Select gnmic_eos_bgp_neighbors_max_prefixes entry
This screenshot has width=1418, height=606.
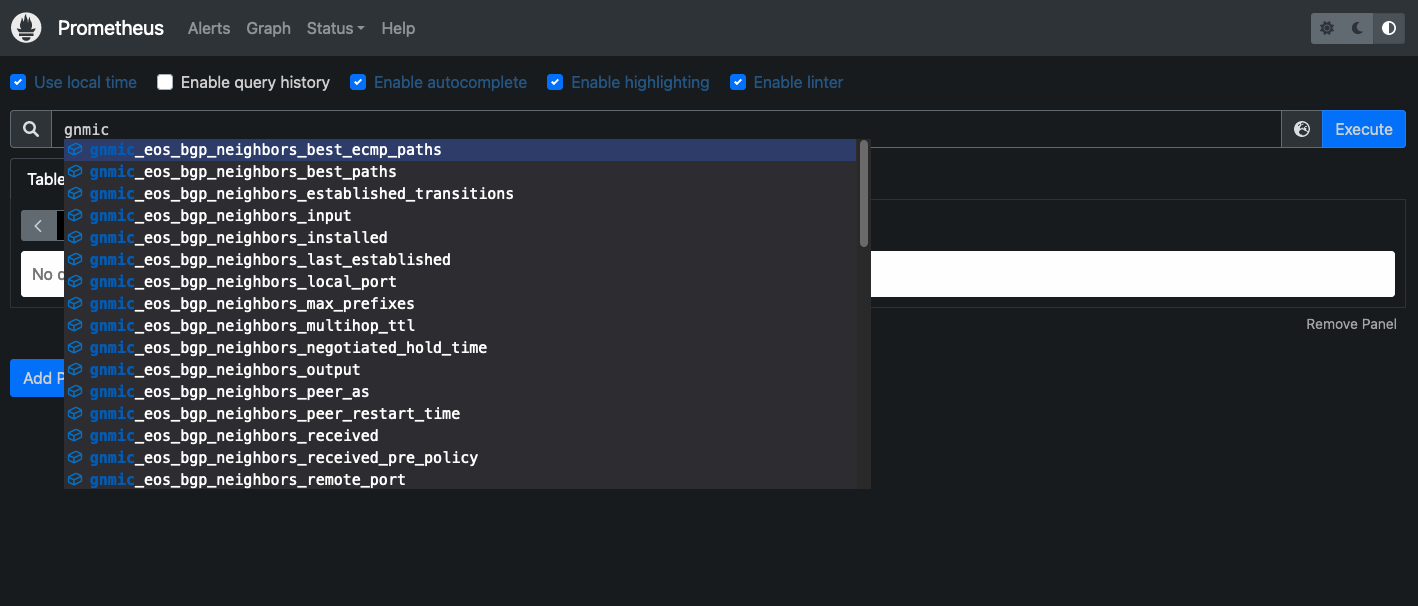pyautogui.click(x=461, y=304)
